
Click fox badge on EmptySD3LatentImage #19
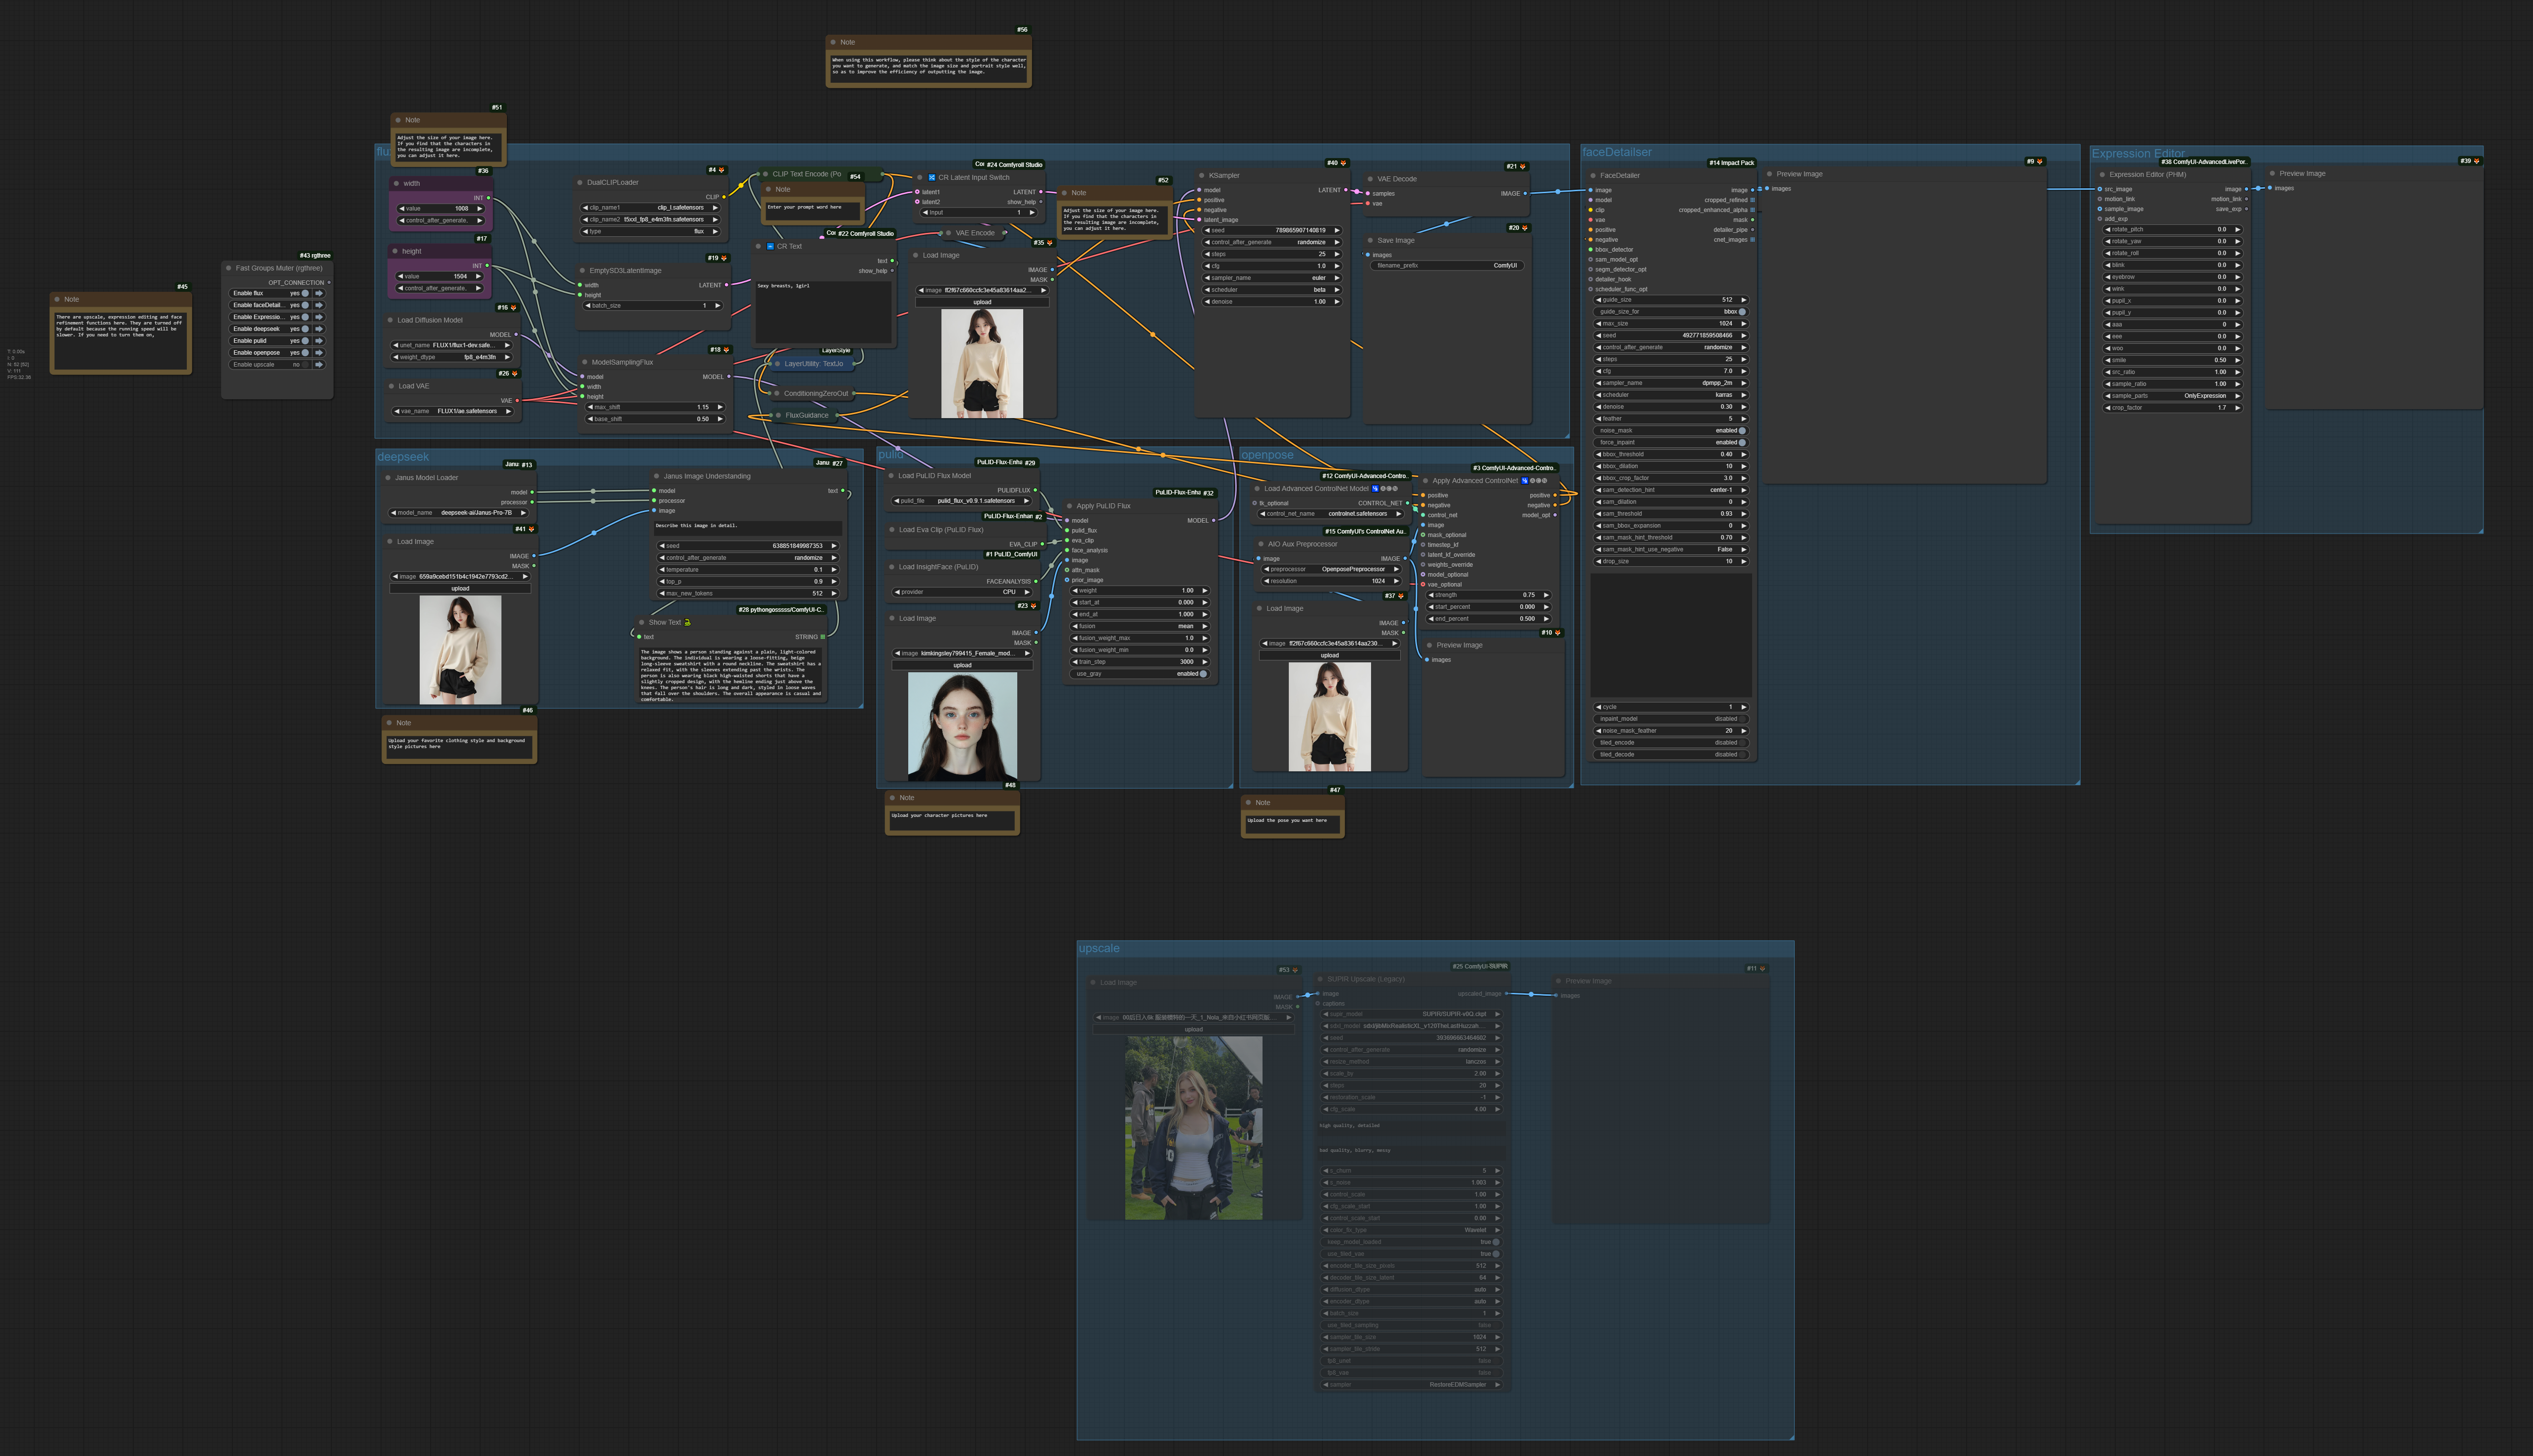pyautogui.click(x=724, y=258)
